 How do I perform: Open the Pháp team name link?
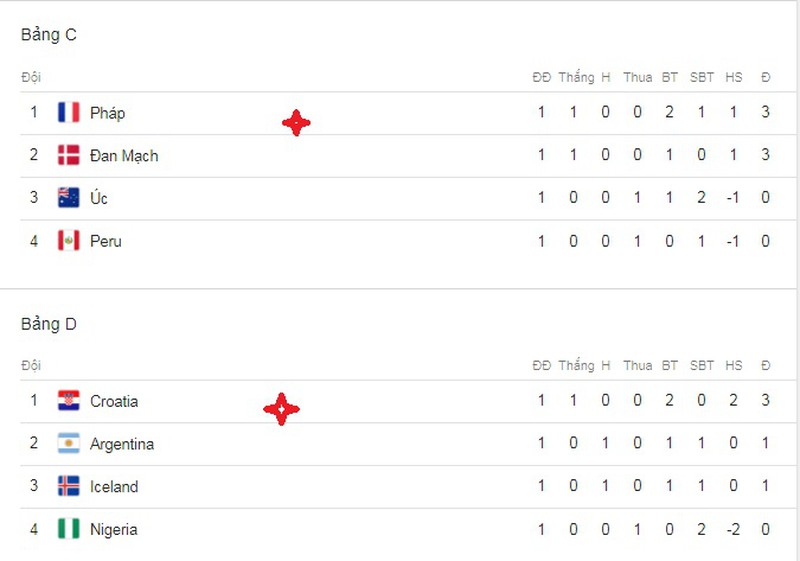pos(107,113)
